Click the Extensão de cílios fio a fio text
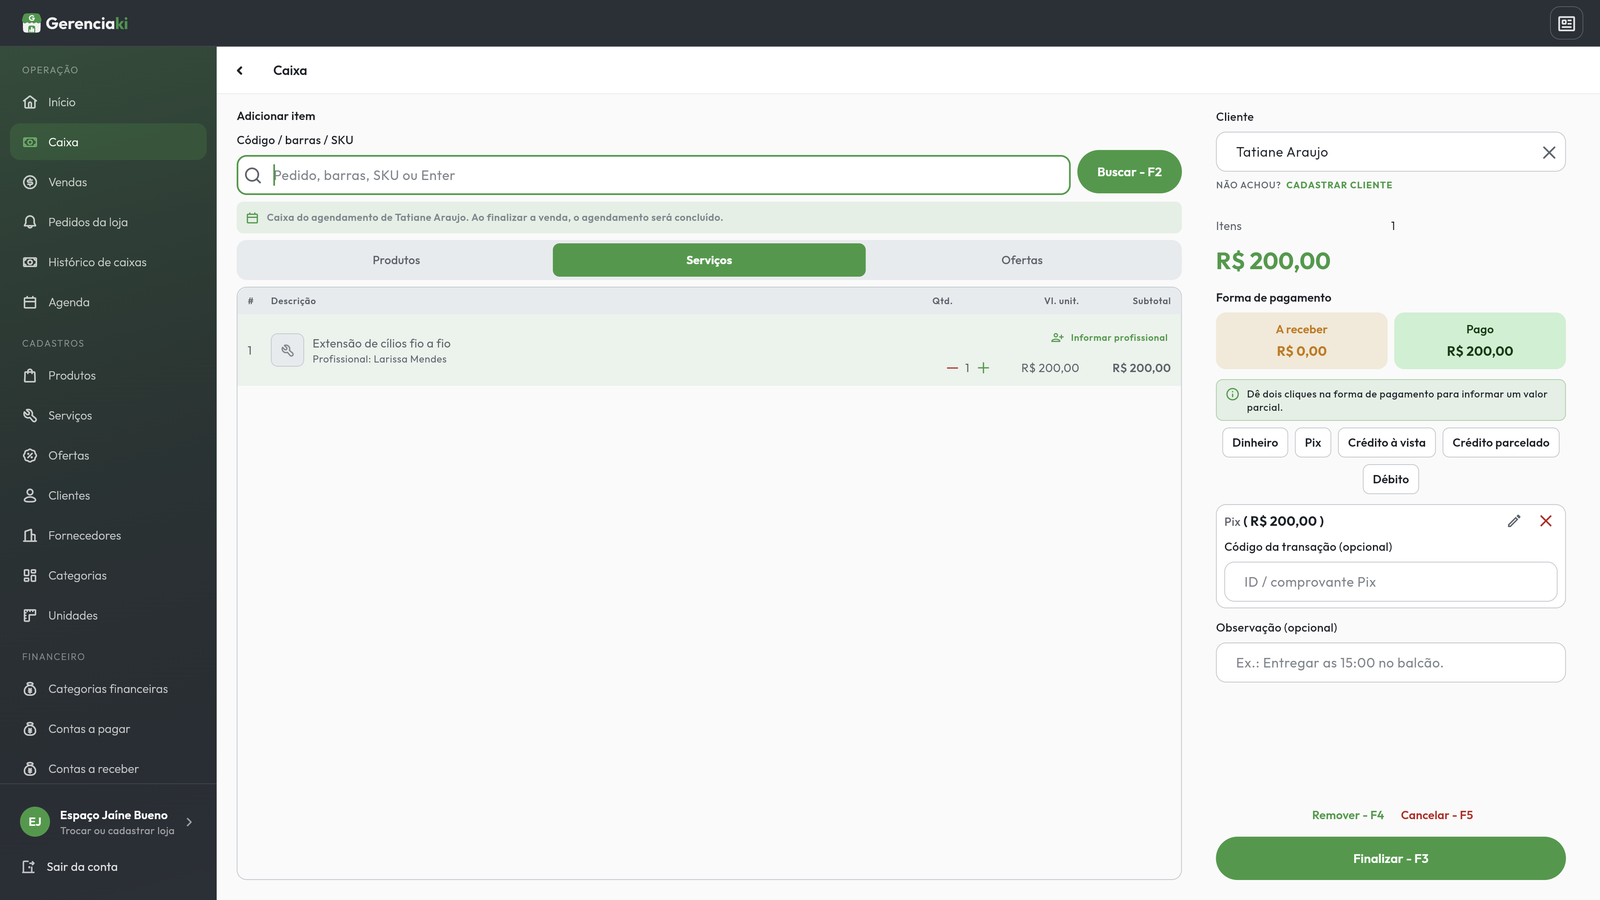Image resolution: width=1600 pixels, height=900 pixels. pyautogui.click(x=381, y=343)
